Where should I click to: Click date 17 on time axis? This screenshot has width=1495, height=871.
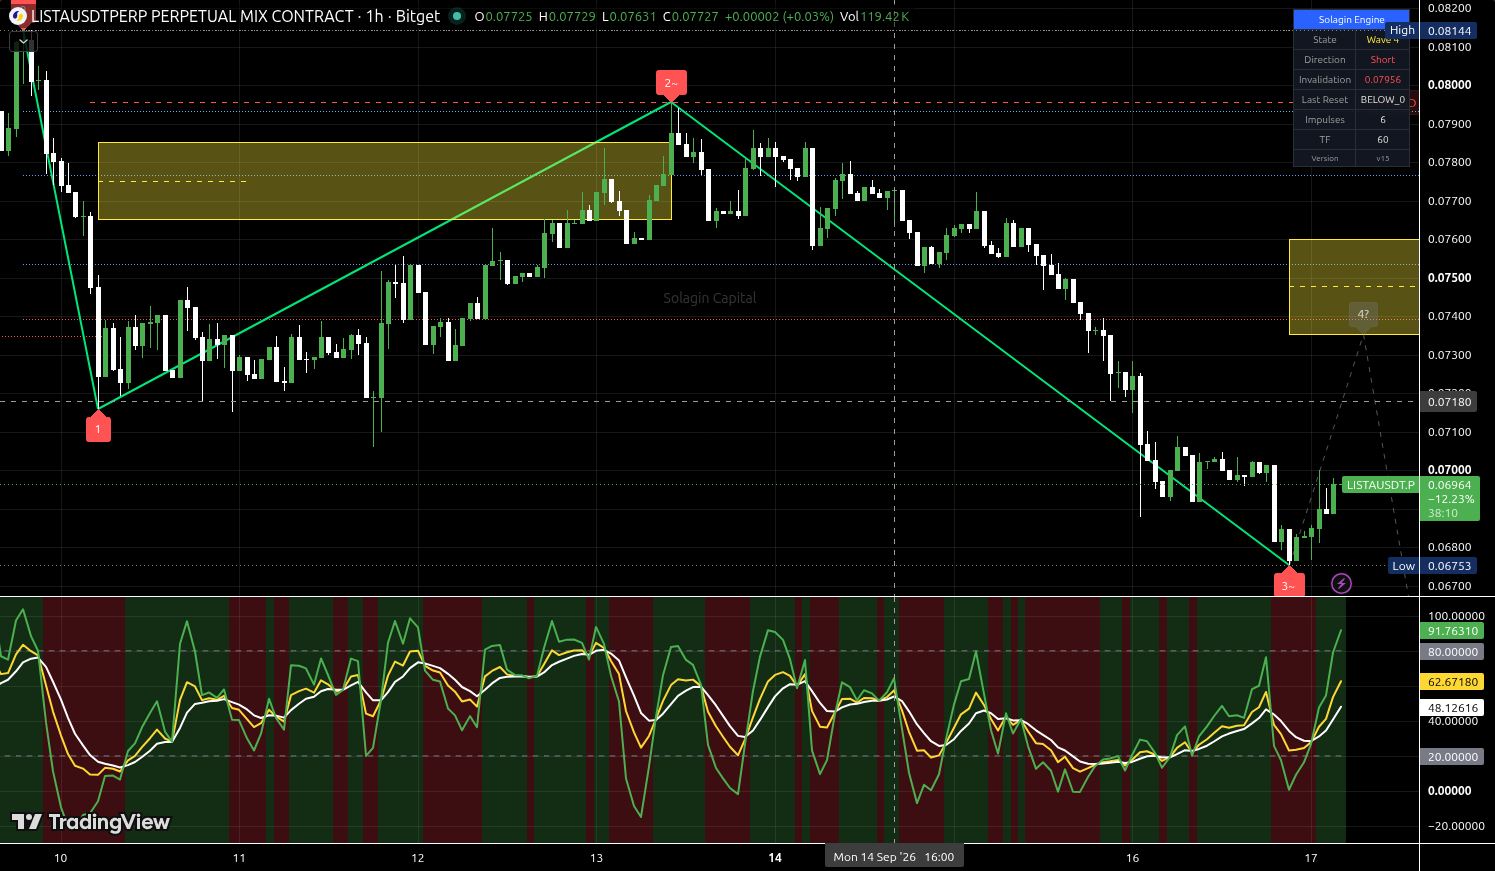tap(1311, 858)
